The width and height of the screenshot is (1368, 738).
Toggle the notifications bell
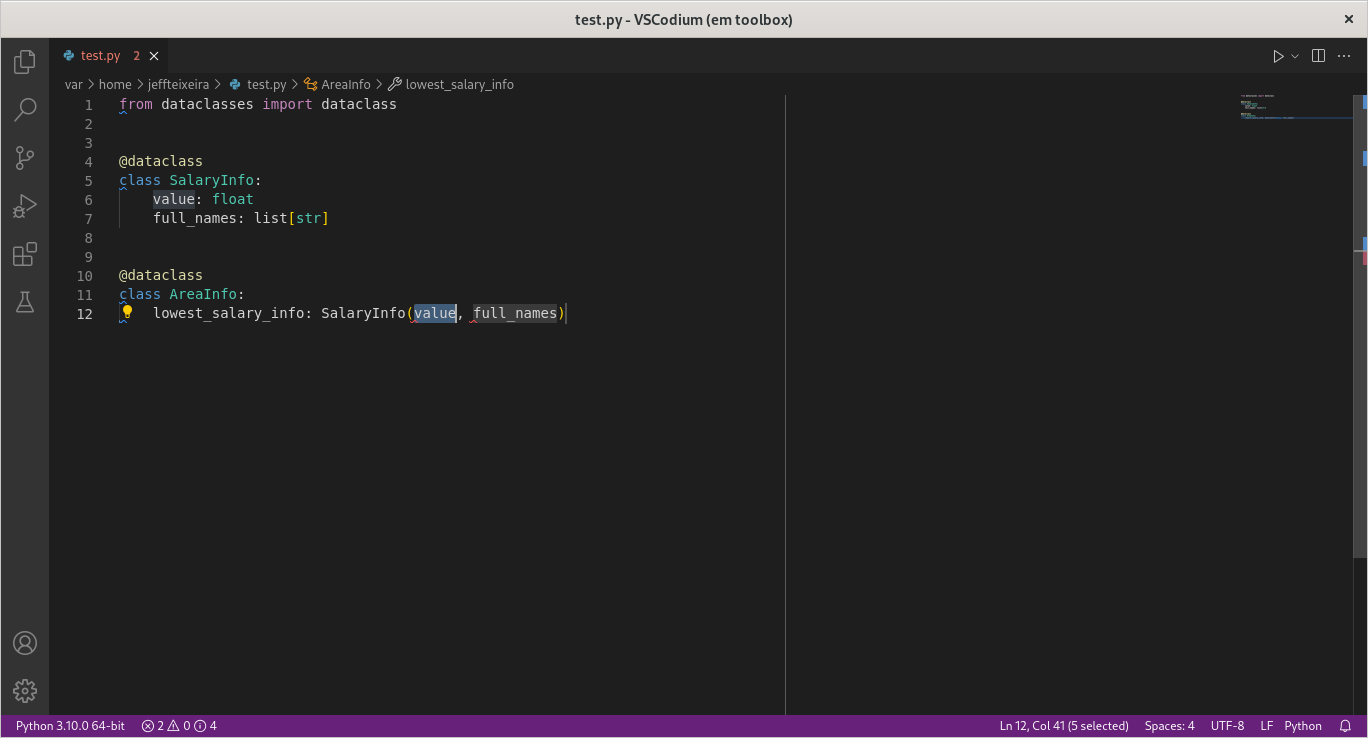click(1345, 725)
